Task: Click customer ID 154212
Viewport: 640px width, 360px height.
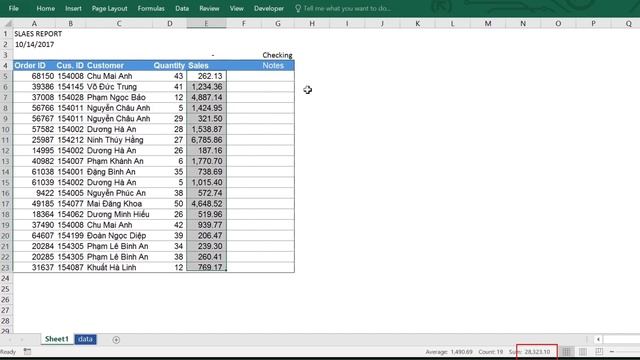Action: click(x=70, y=140)
